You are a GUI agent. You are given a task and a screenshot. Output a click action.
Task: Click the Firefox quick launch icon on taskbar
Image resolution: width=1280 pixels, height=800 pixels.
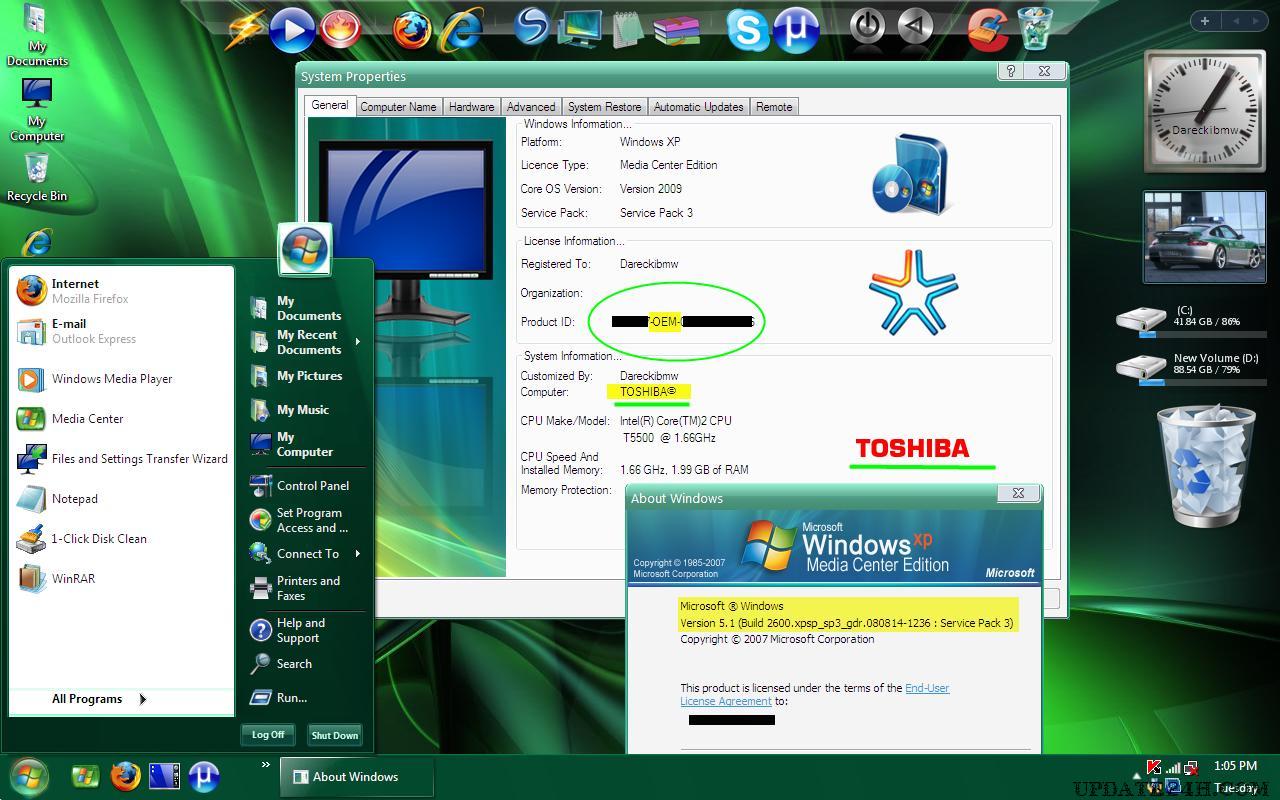[x=125, y=776]
